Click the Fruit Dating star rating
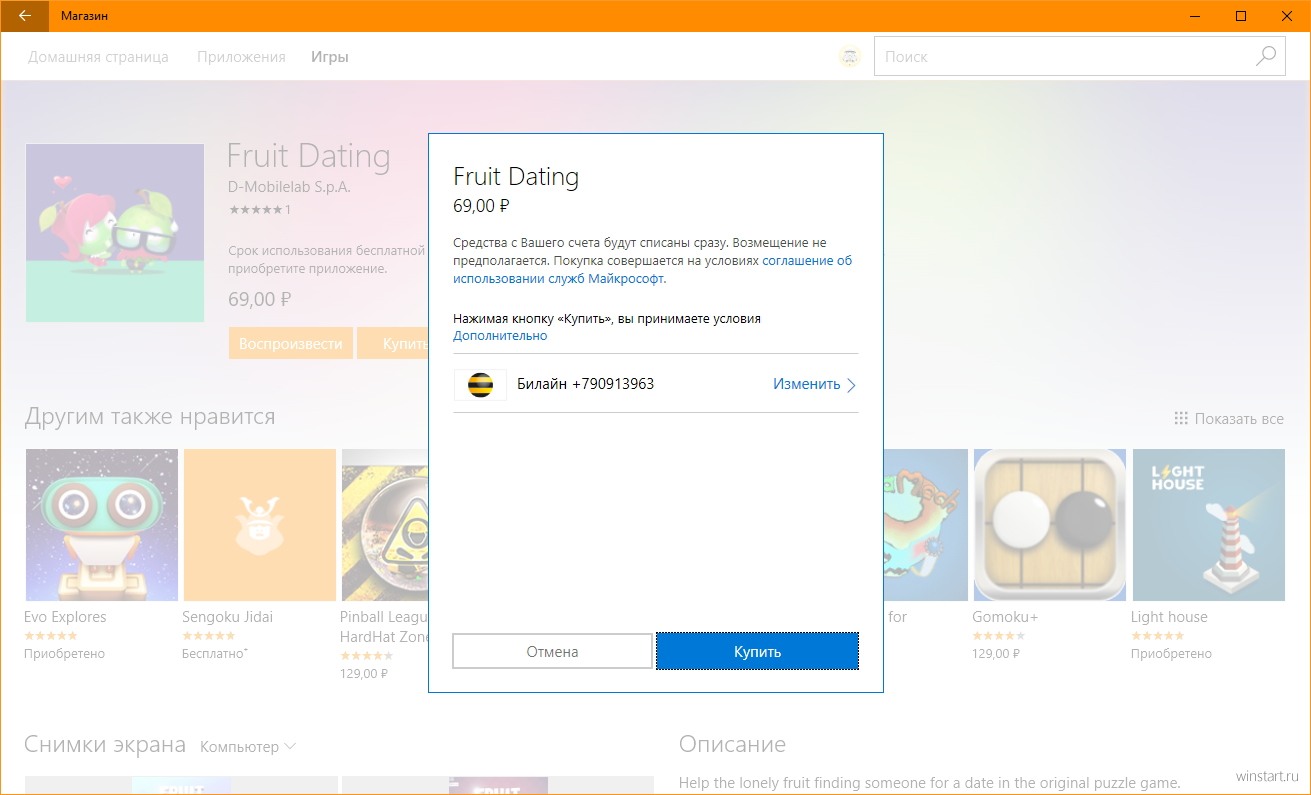The image size is (1311, 795). coord(259,210)
